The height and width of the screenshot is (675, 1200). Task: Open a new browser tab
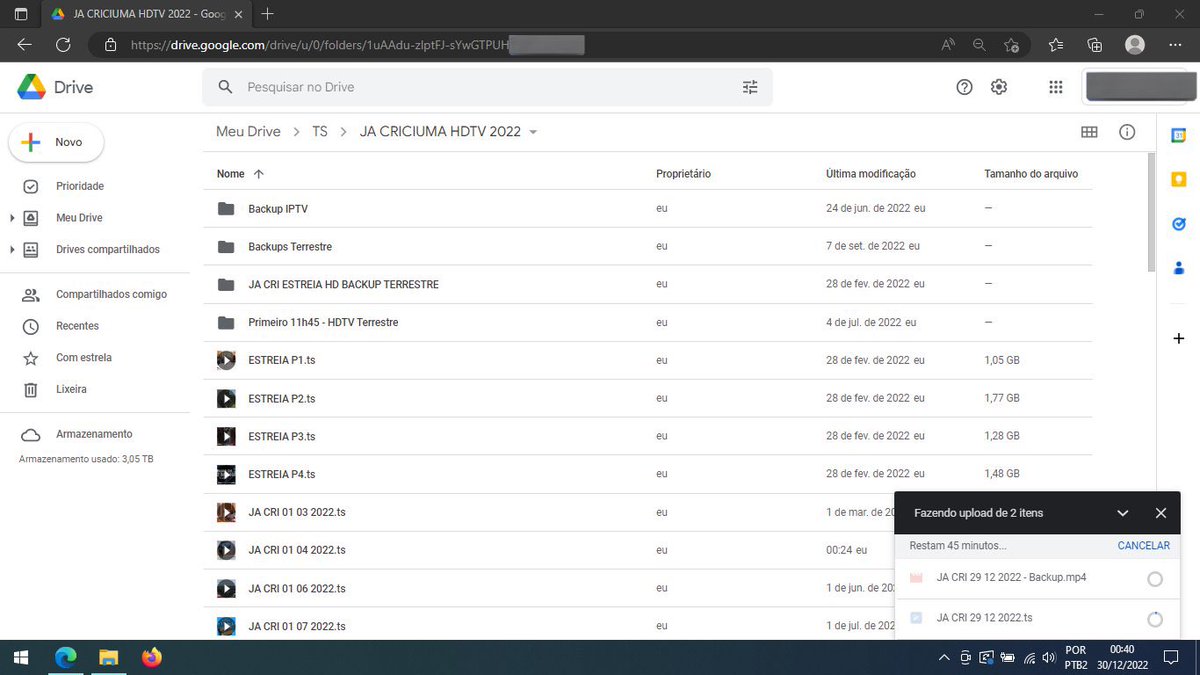(267, 14)
